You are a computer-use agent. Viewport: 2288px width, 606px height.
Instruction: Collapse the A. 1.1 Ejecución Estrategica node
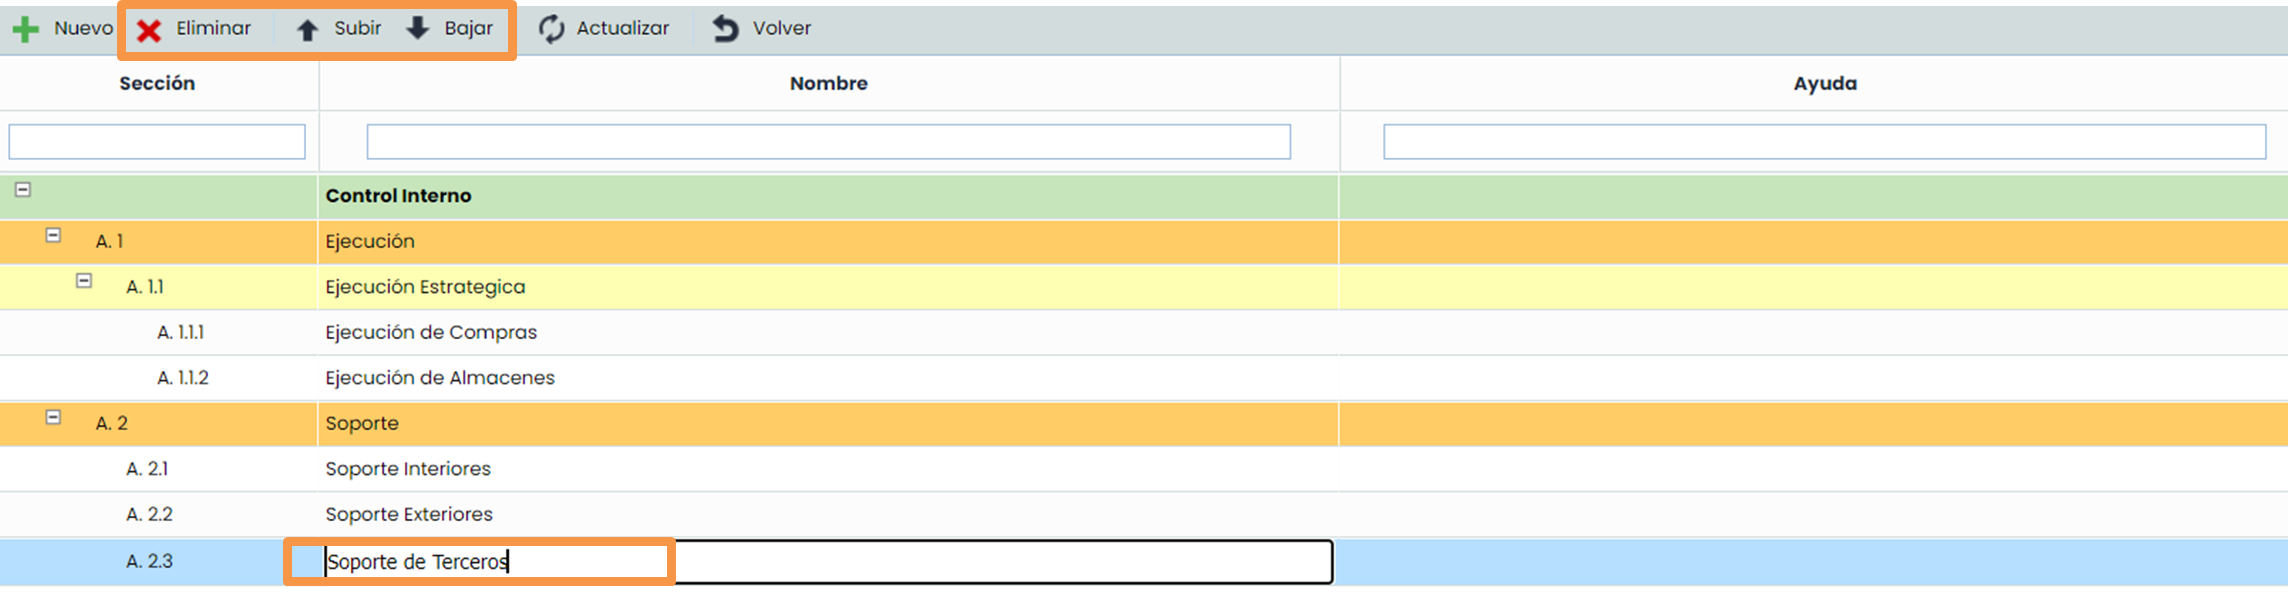coord(84,281)
